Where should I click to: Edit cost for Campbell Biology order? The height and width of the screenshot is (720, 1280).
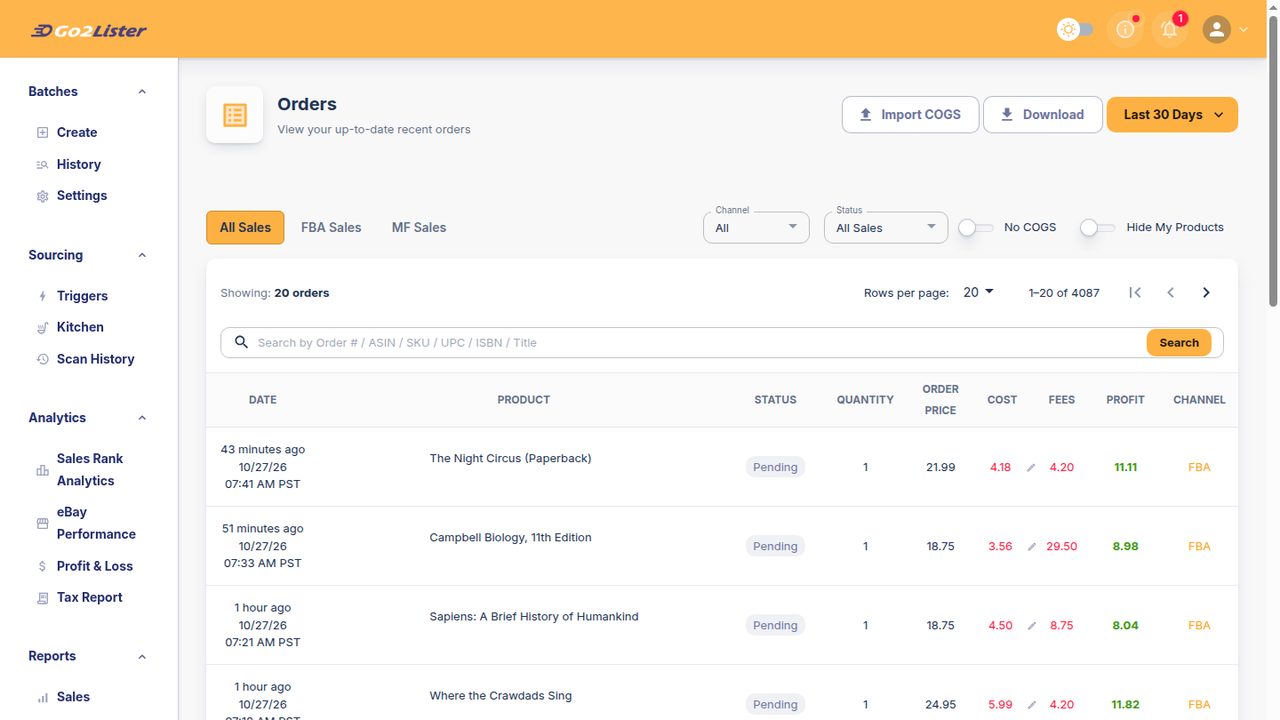click(1031, 547)
